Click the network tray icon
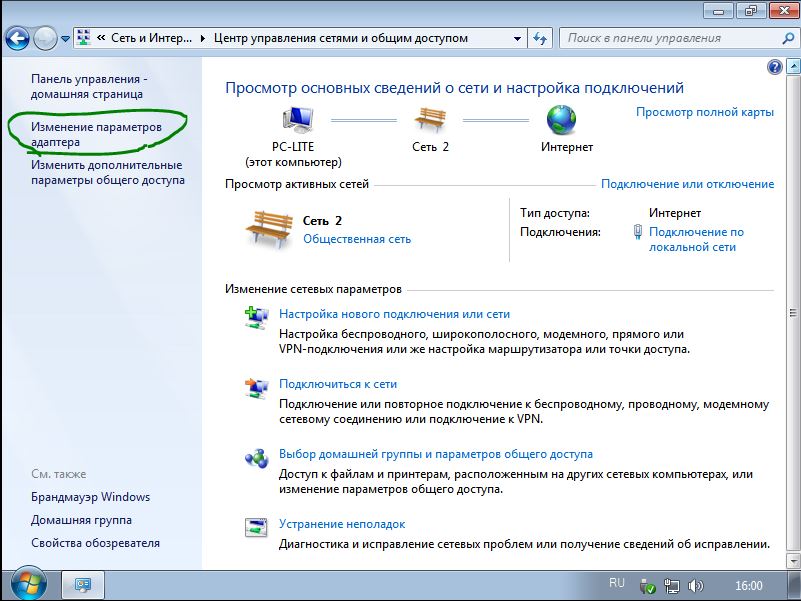Viewport: 801px width, 601px height. coord(671,586)
